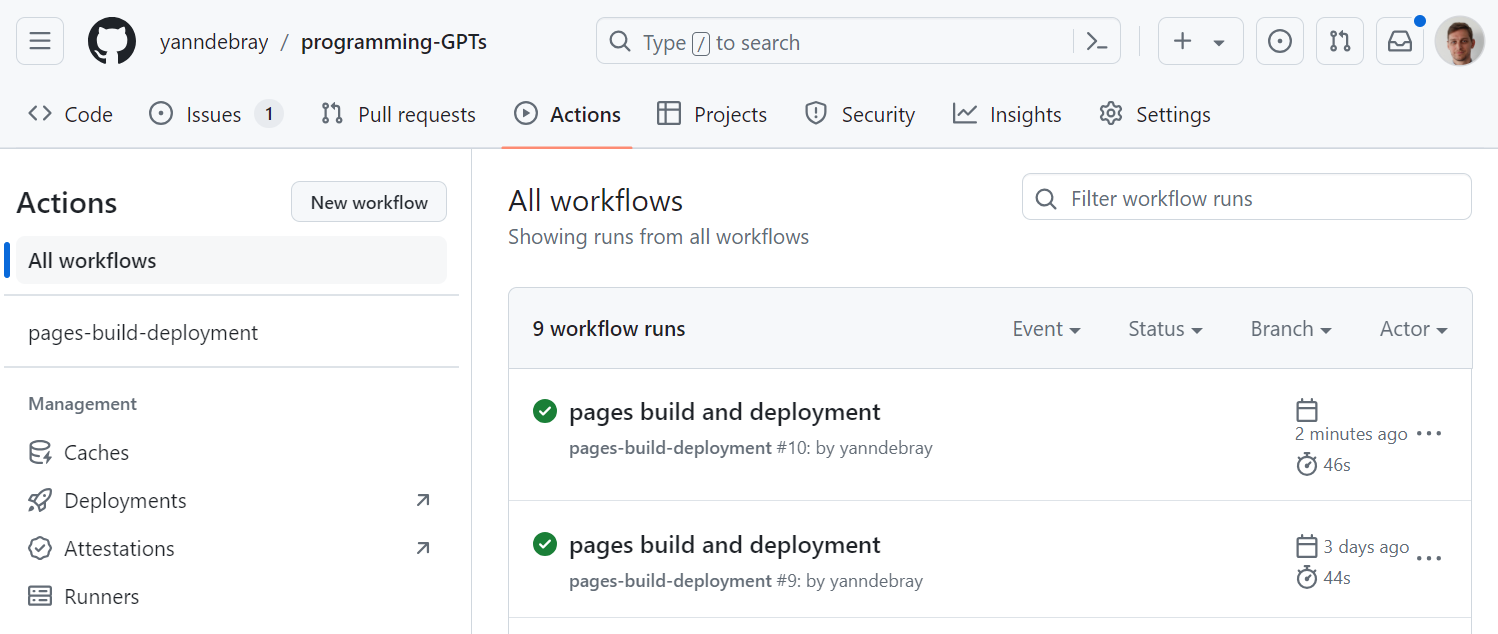Screen dimensions: 1498x634
Task: Open the Actor filter dropdown
Action: pos(1414,329)
